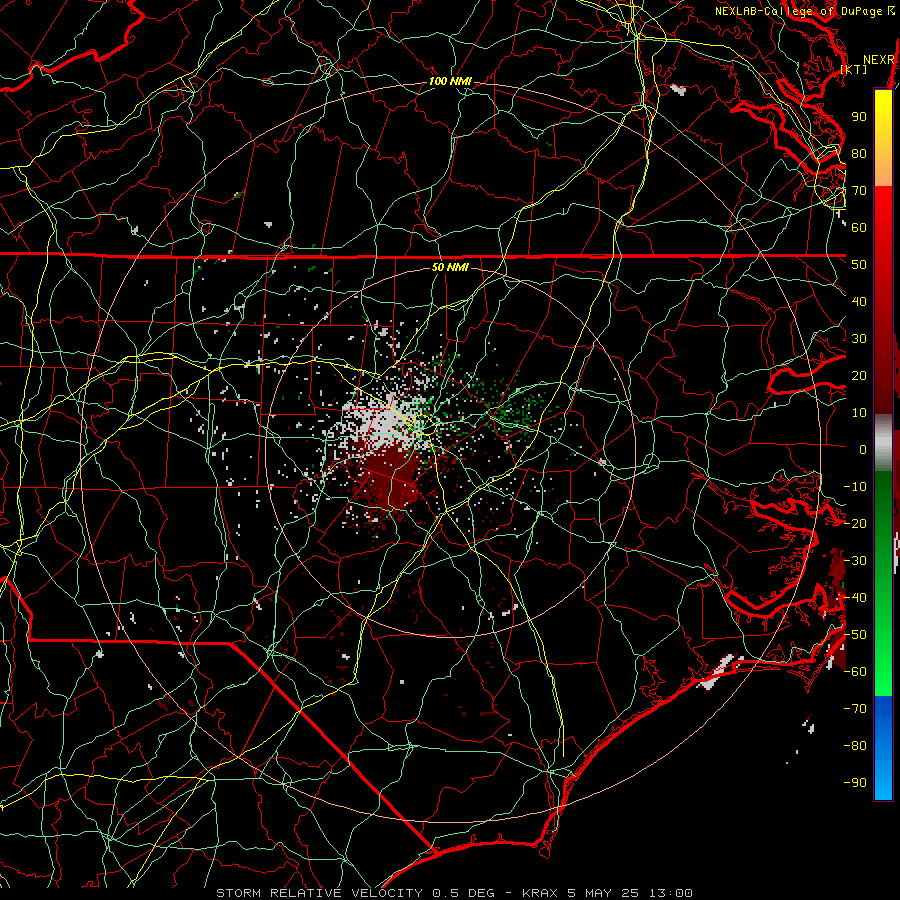This screenshot has height=900, width=900.
Task: Click the -90 value on the velocity scale
Action: tap(855, 783)
